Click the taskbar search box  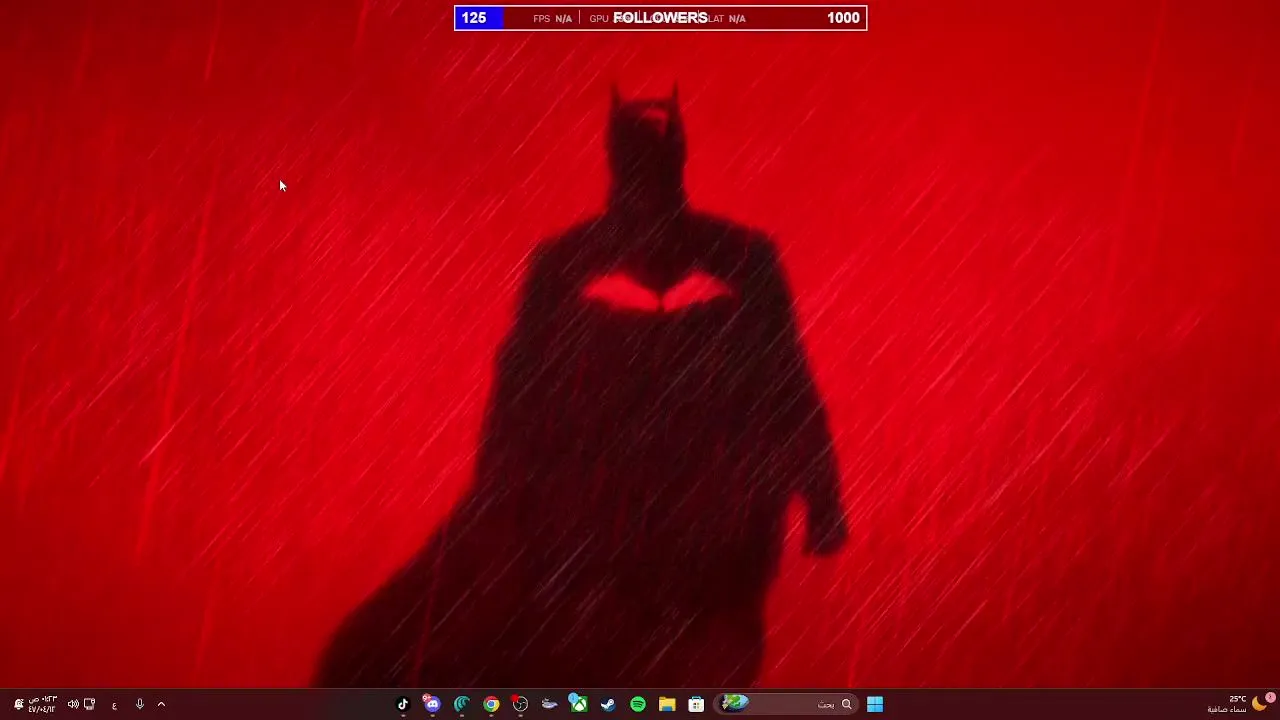coord(788,704)
